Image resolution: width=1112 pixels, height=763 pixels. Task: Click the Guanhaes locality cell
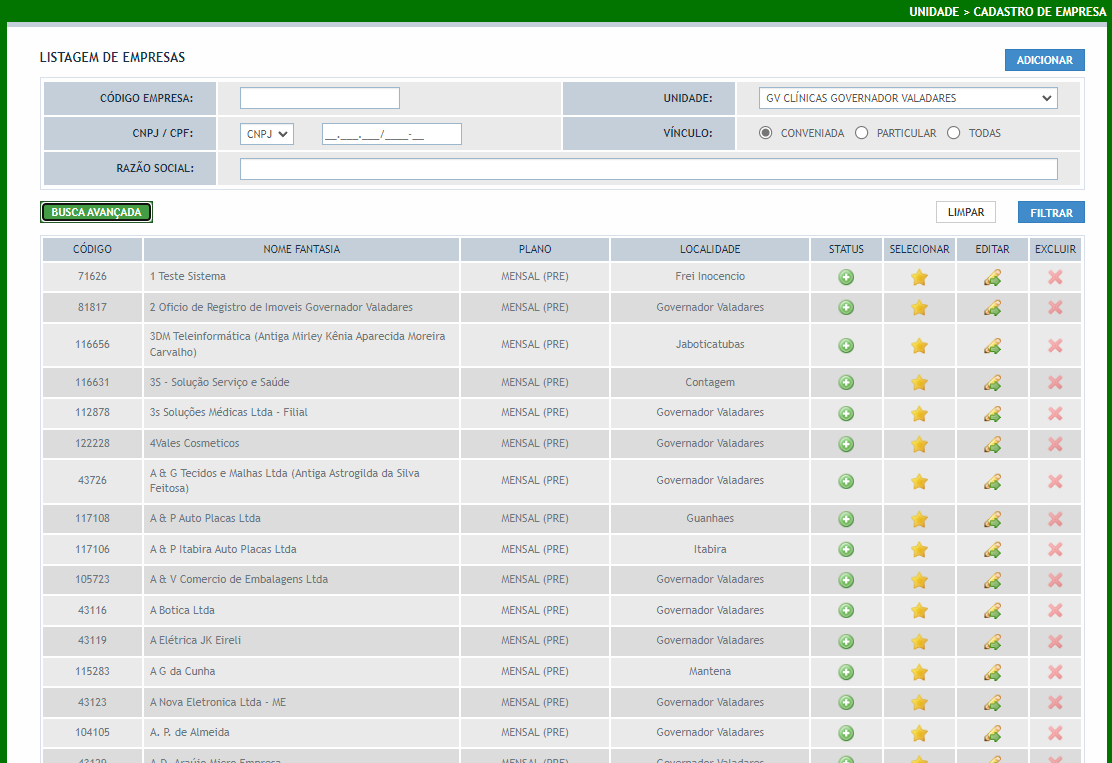710,518
